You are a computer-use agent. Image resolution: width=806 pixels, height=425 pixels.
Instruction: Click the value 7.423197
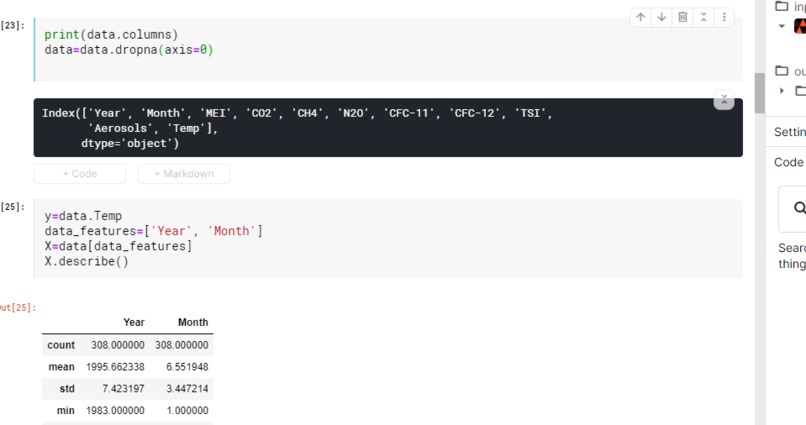pyautogui.click(x=123, y=389)
